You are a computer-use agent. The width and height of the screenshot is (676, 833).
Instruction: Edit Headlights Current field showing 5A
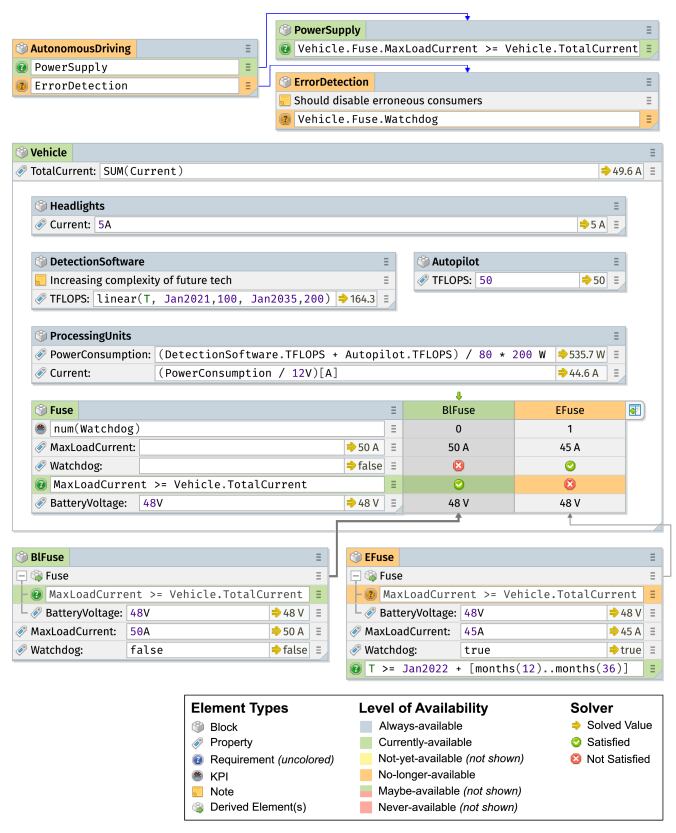click(336, 224)
